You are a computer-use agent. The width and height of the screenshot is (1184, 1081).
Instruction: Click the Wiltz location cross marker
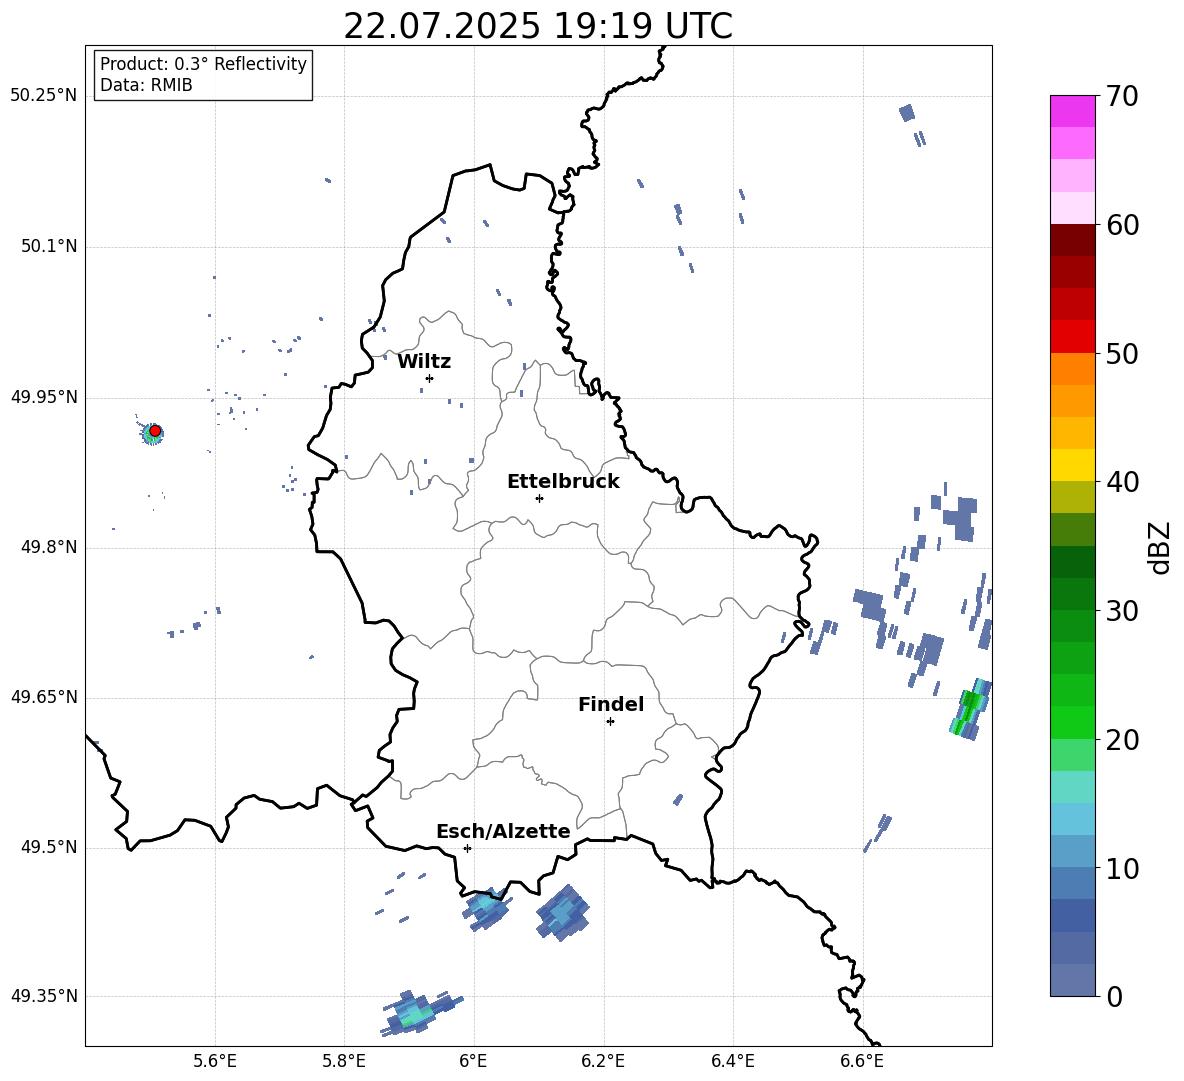pyautogui.click(x=429, y=378)
